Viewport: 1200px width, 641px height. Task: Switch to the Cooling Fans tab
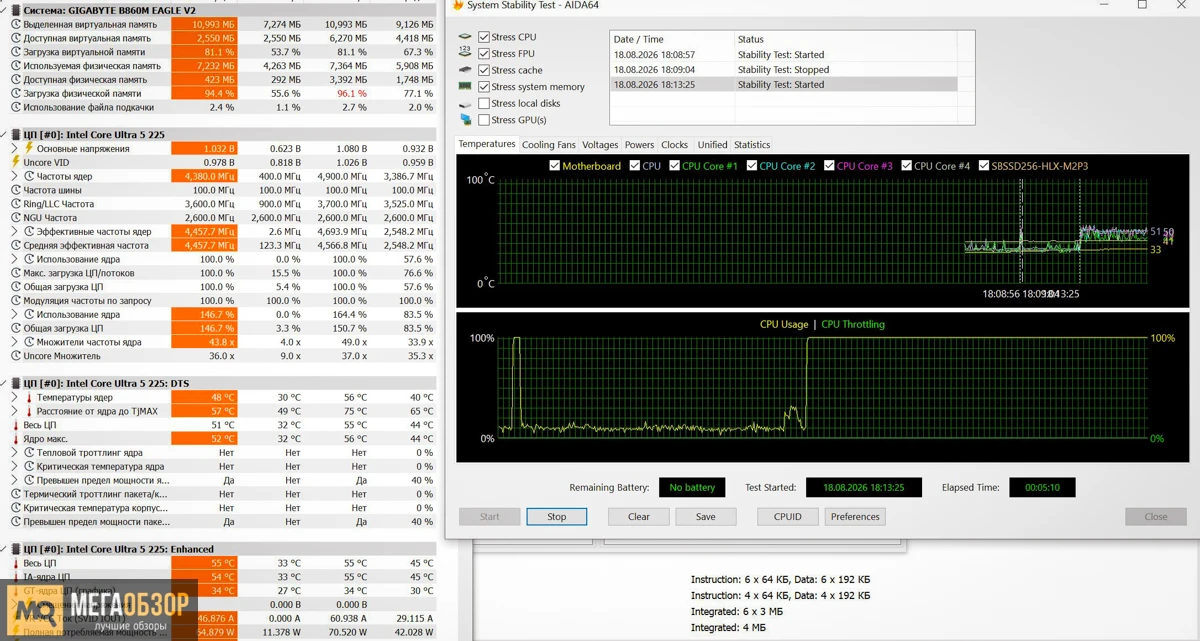(x=549, y=145)
